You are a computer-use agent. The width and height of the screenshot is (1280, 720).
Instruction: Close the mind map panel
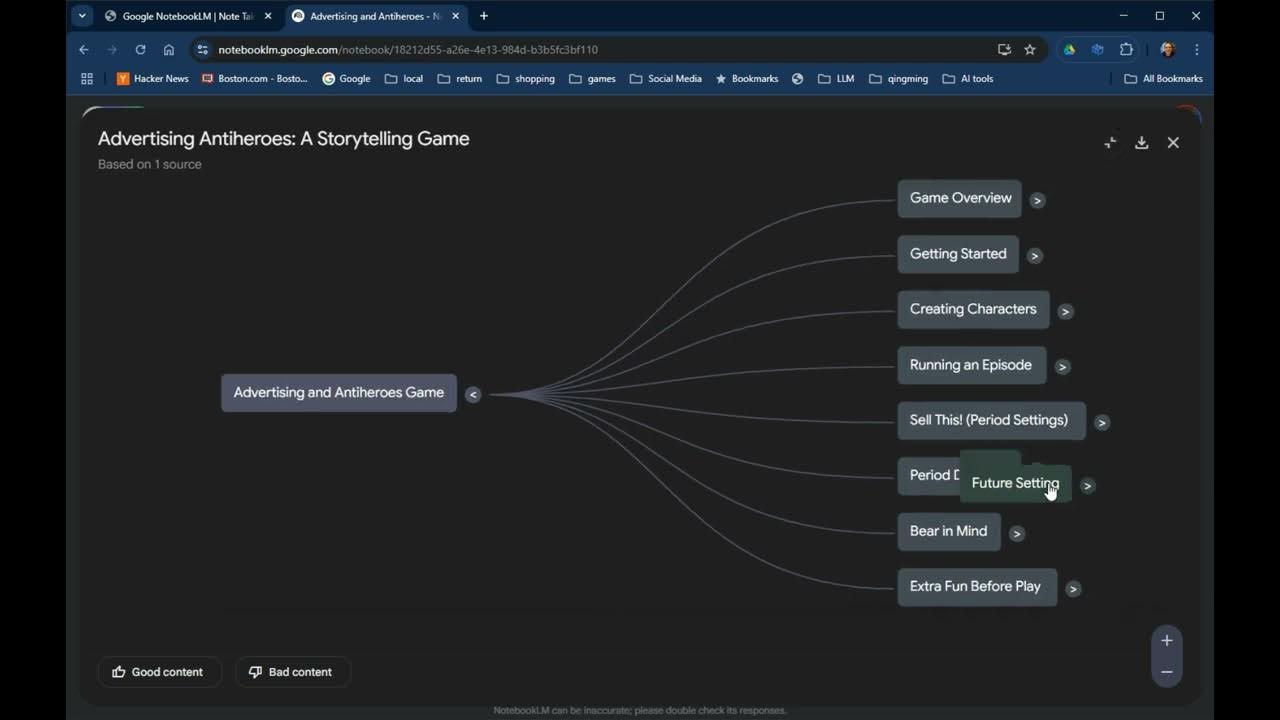(x=1173, y=143)
